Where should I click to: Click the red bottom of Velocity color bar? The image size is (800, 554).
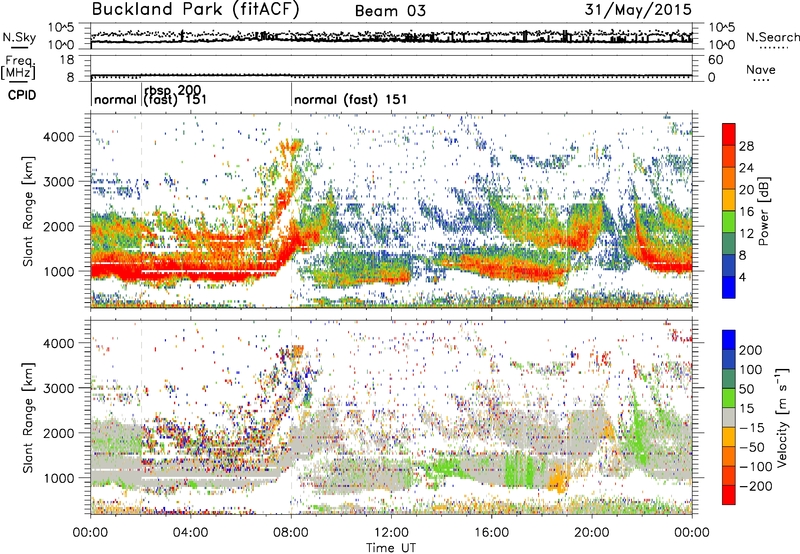tap(729, 495)
